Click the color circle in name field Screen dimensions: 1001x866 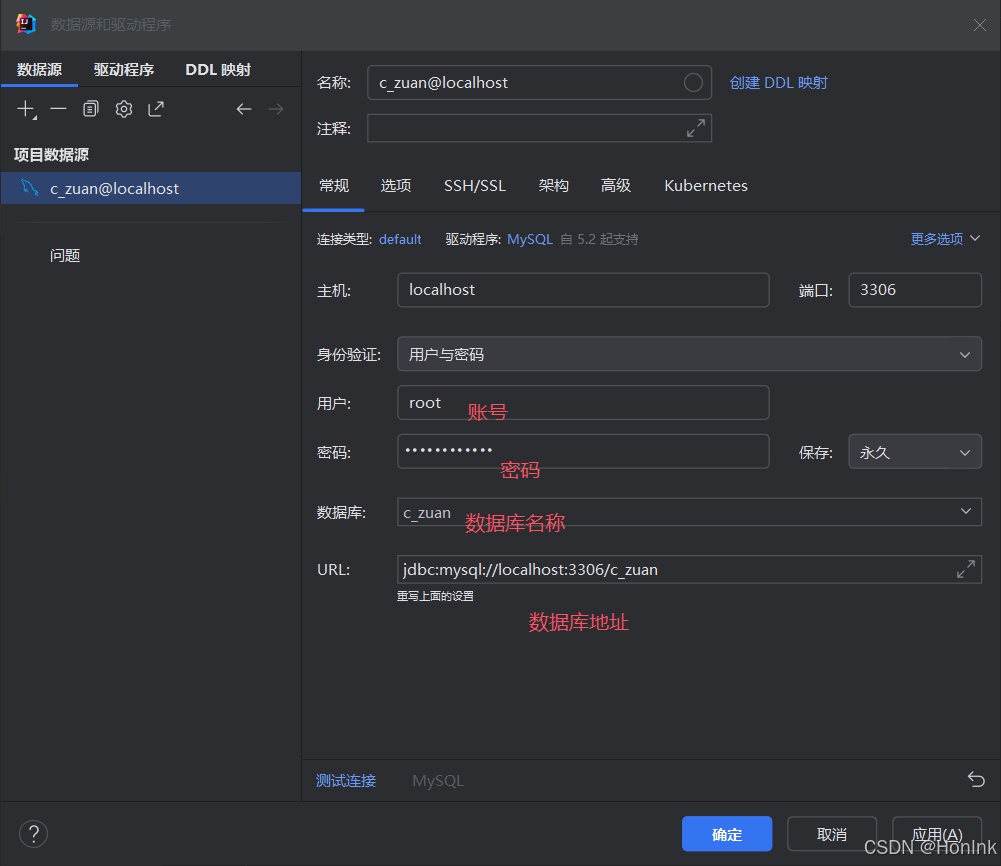pos(693,82)
